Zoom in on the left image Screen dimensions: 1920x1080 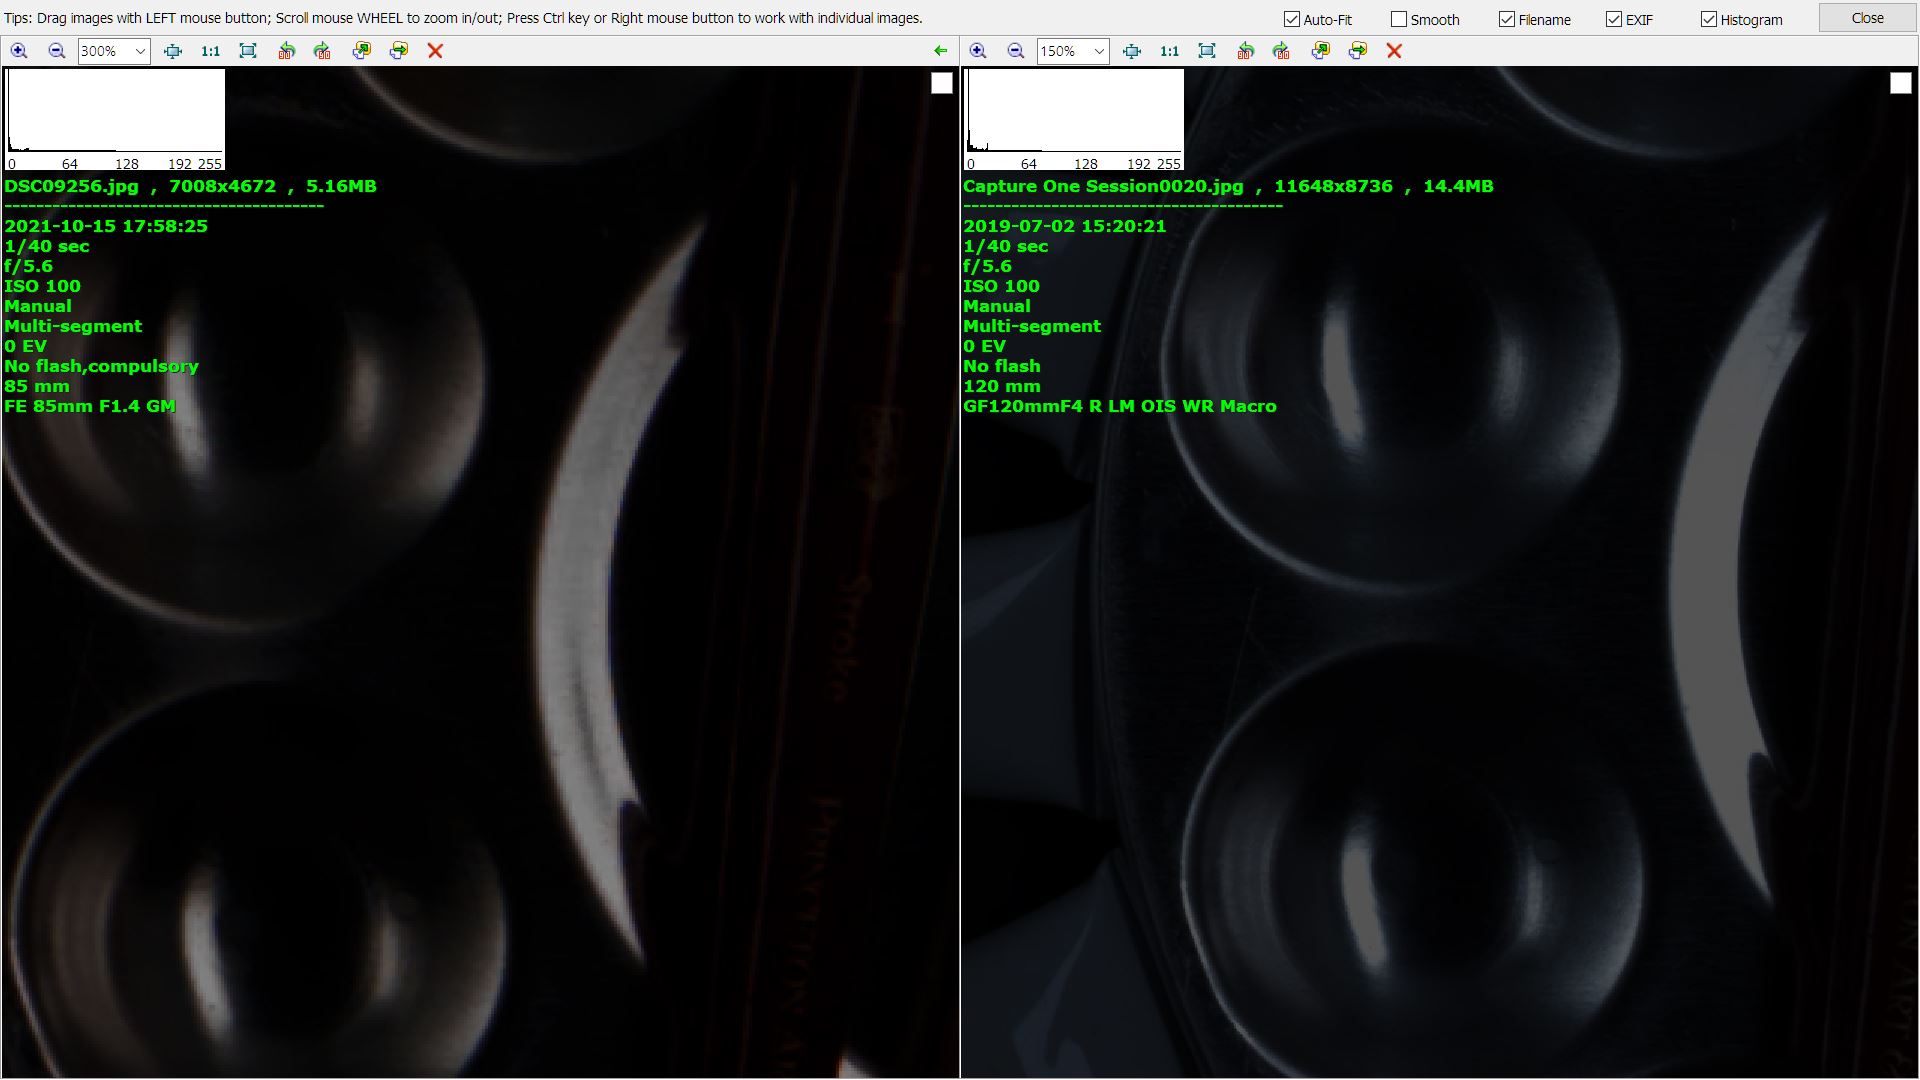pyautogui.click(x=19, y=51)
